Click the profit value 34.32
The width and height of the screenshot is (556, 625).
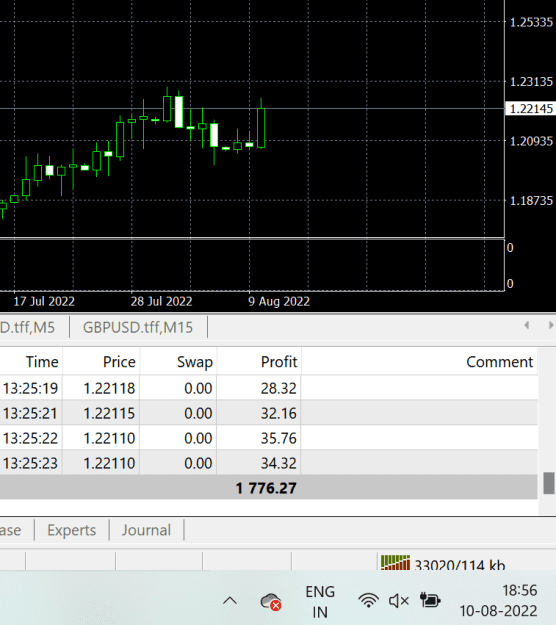(x=279, y=463)
